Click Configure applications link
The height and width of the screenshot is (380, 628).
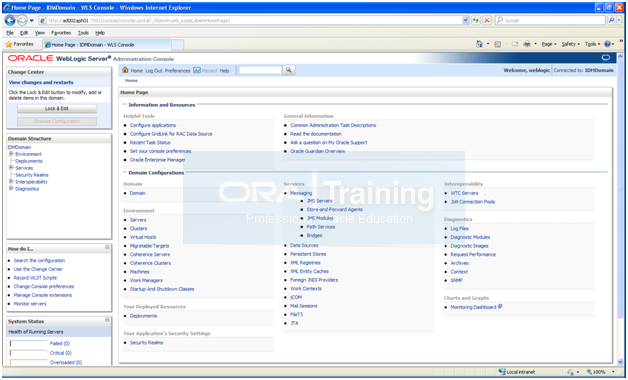coord(153,125)
